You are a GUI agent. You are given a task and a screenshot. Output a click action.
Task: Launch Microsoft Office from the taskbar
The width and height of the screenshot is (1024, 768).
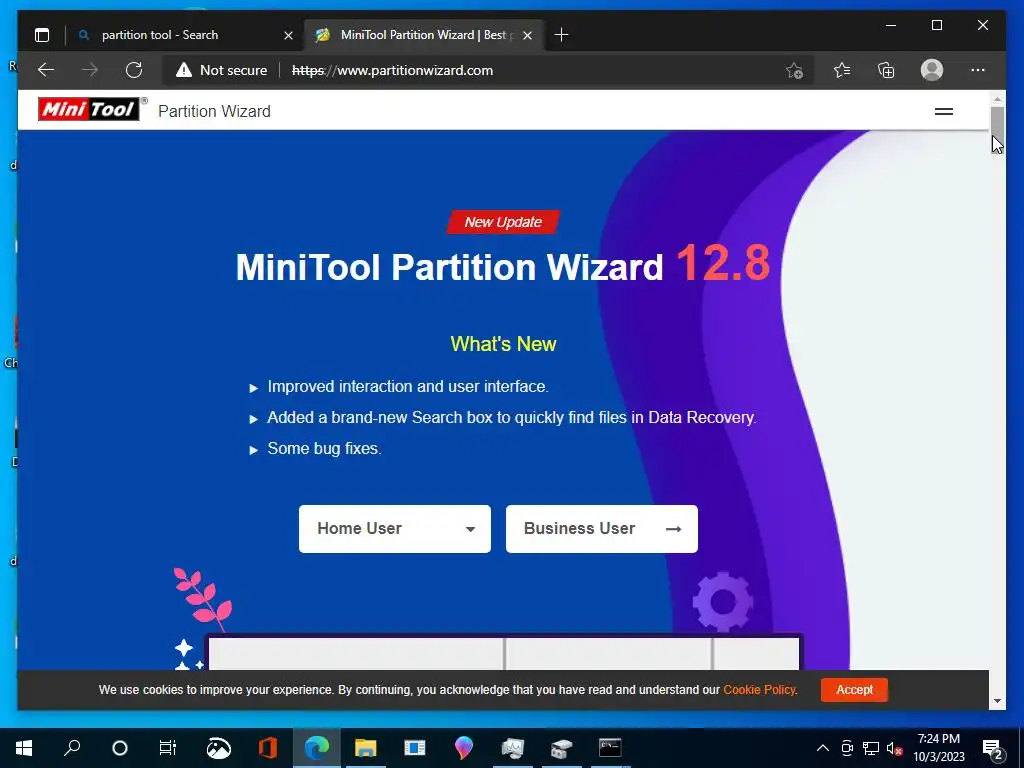pyautogui.click(x=268, y=748)
